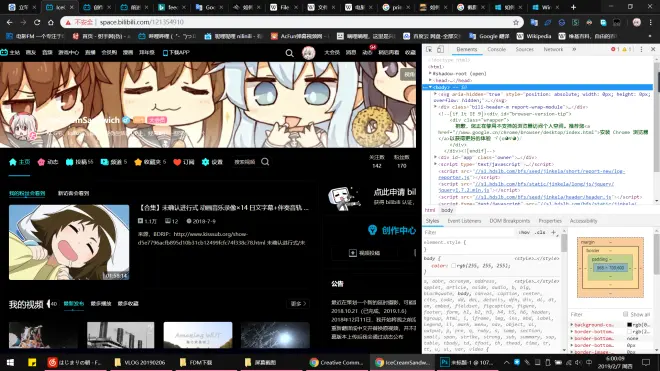Screen dimensions: 660x371
Task: Tick the Show all checkbox in Computed pane
Action: pyautogui.click(x=625, y=314)
